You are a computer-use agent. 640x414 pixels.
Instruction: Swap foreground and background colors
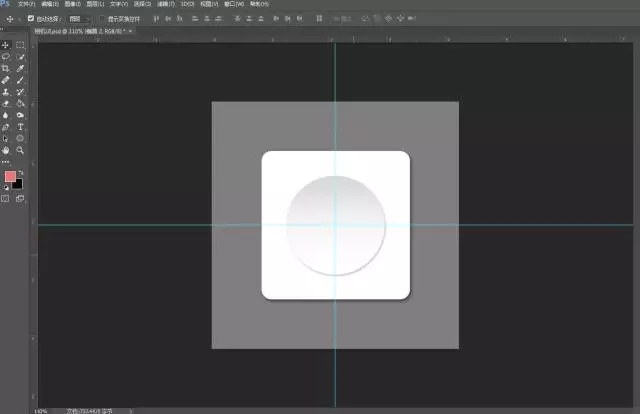coord(21,173)
